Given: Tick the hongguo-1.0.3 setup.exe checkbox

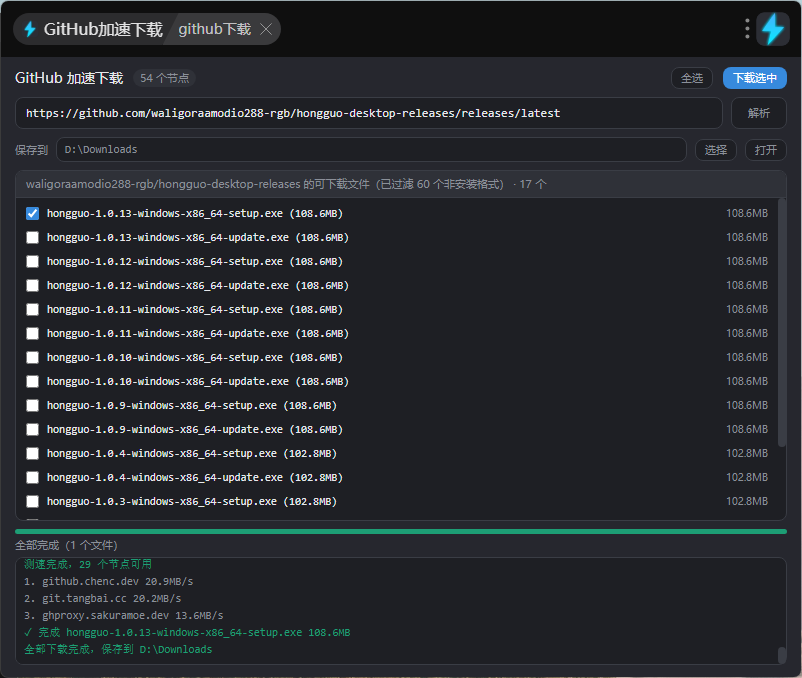Looking at the screenshot, I should 32,502.
